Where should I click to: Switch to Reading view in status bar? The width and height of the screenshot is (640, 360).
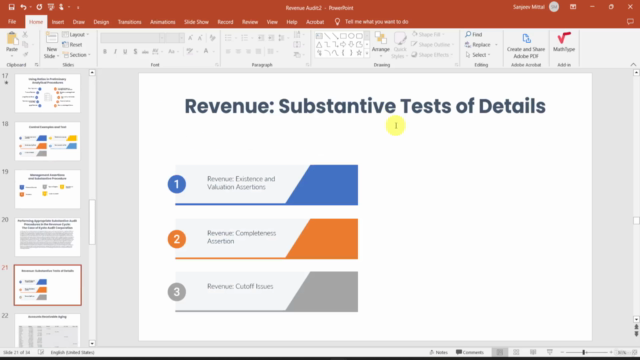pos(533,352)
